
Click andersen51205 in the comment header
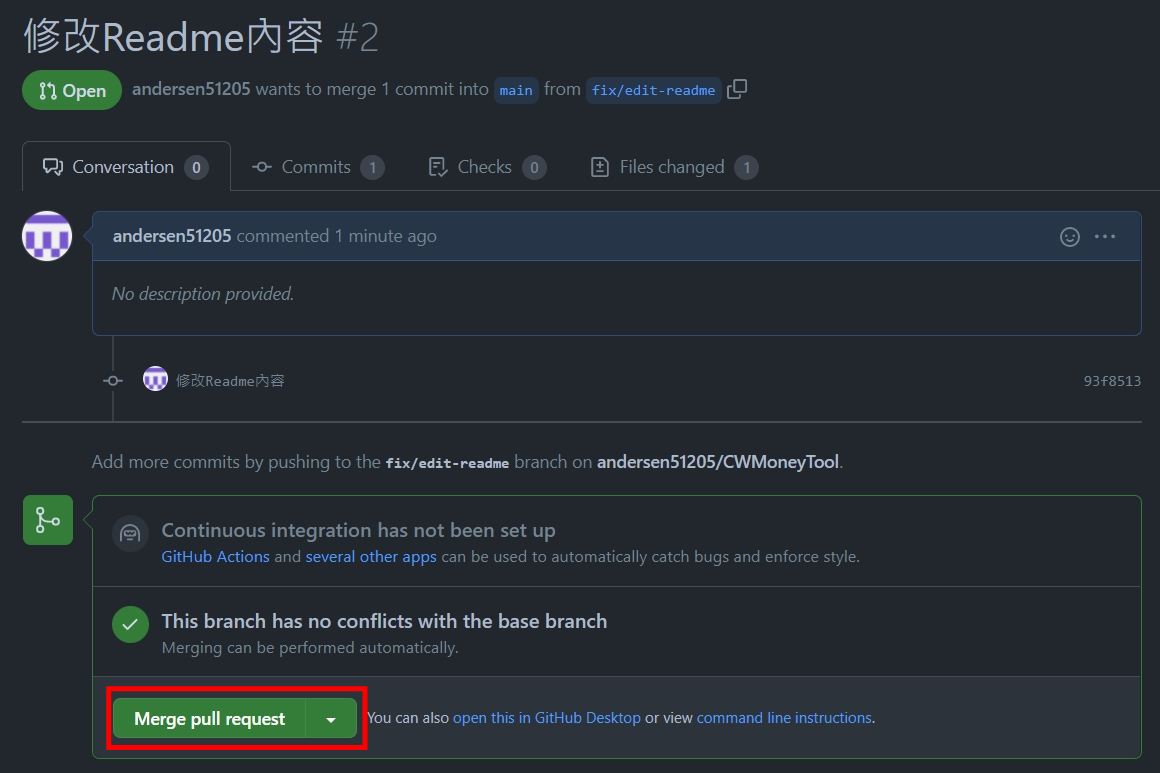(172, 236)
